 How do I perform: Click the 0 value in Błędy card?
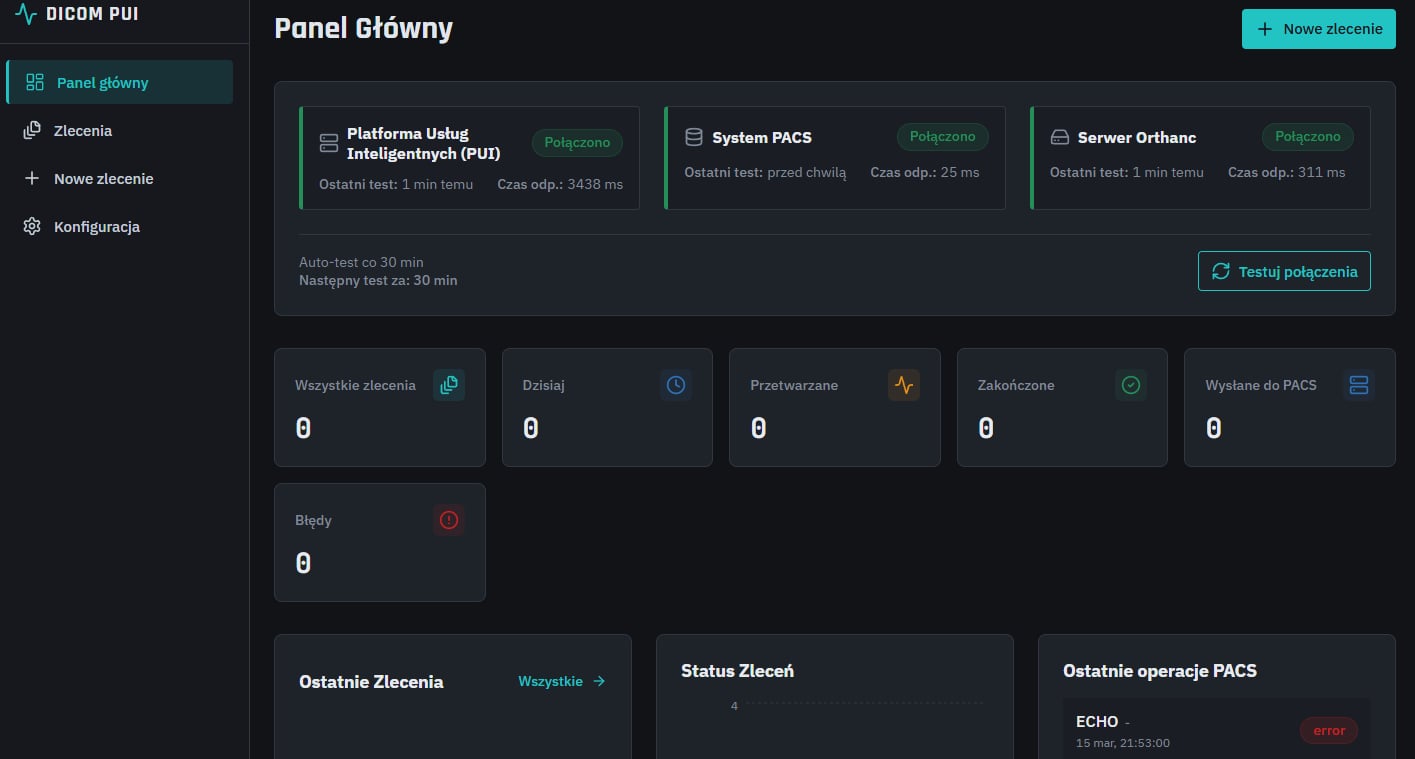coord(303,563)
